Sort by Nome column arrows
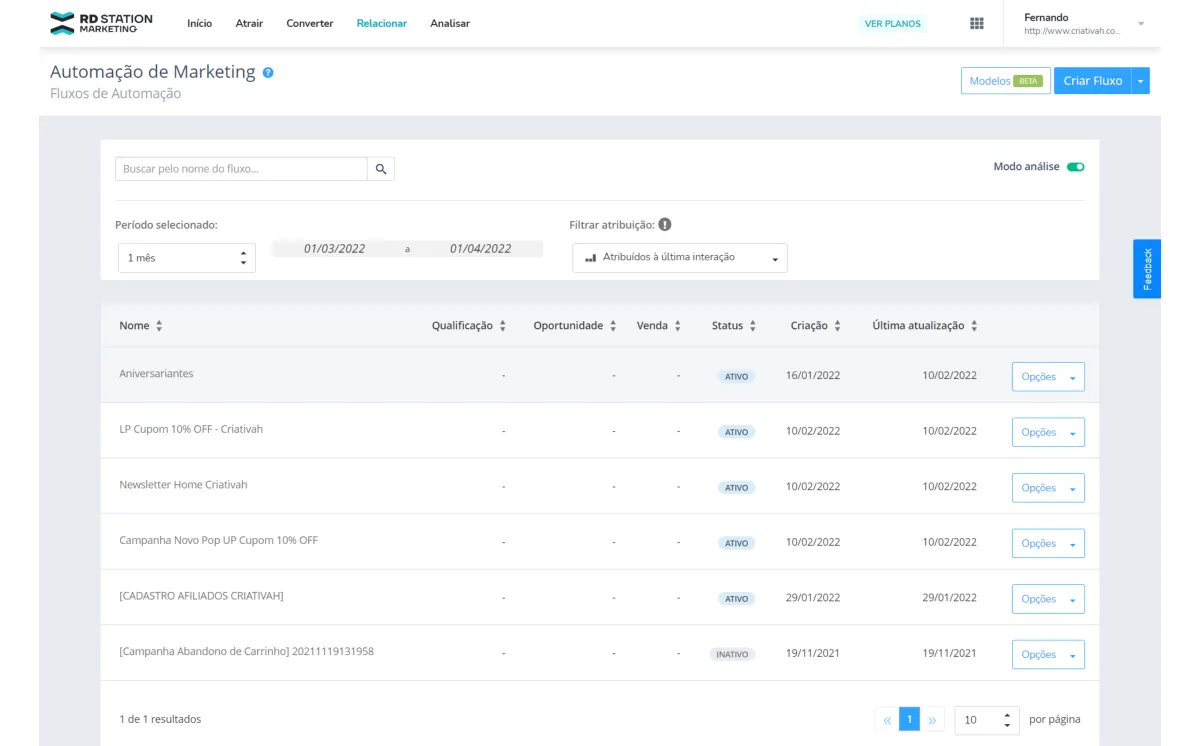1200x746 pixels. 159,326
